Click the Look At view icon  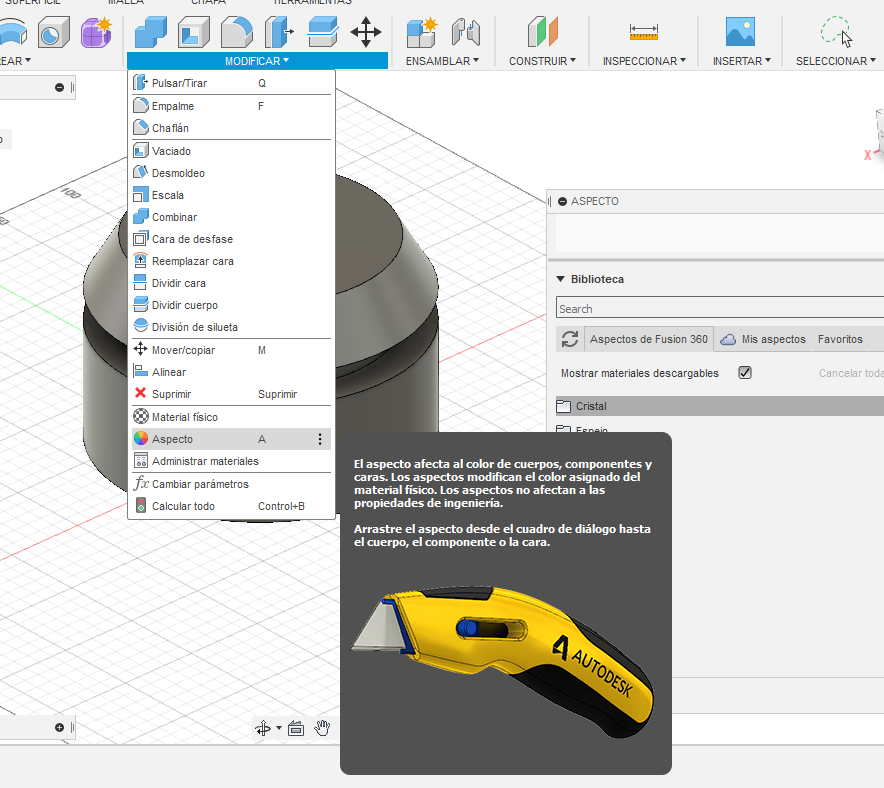click(295, 728)
